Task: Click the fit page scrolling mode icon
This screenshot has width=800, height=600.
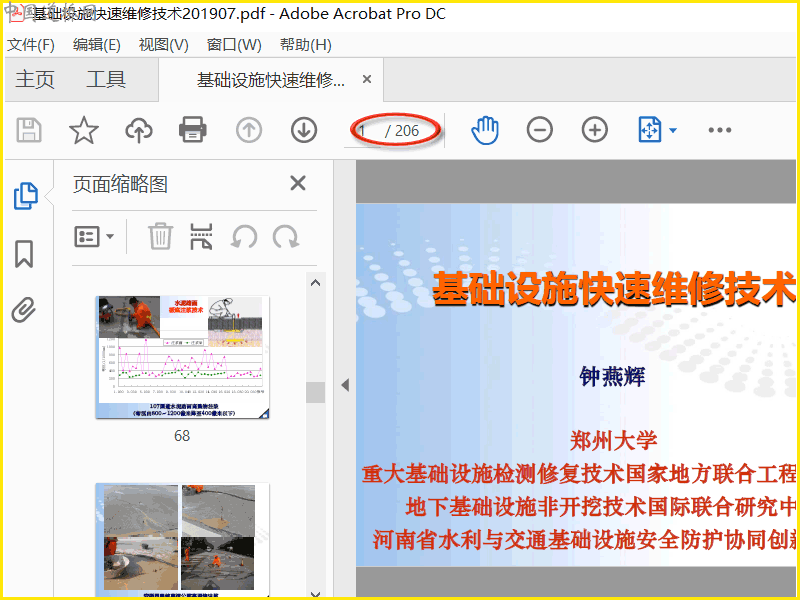Action: (x=650, y=130)
